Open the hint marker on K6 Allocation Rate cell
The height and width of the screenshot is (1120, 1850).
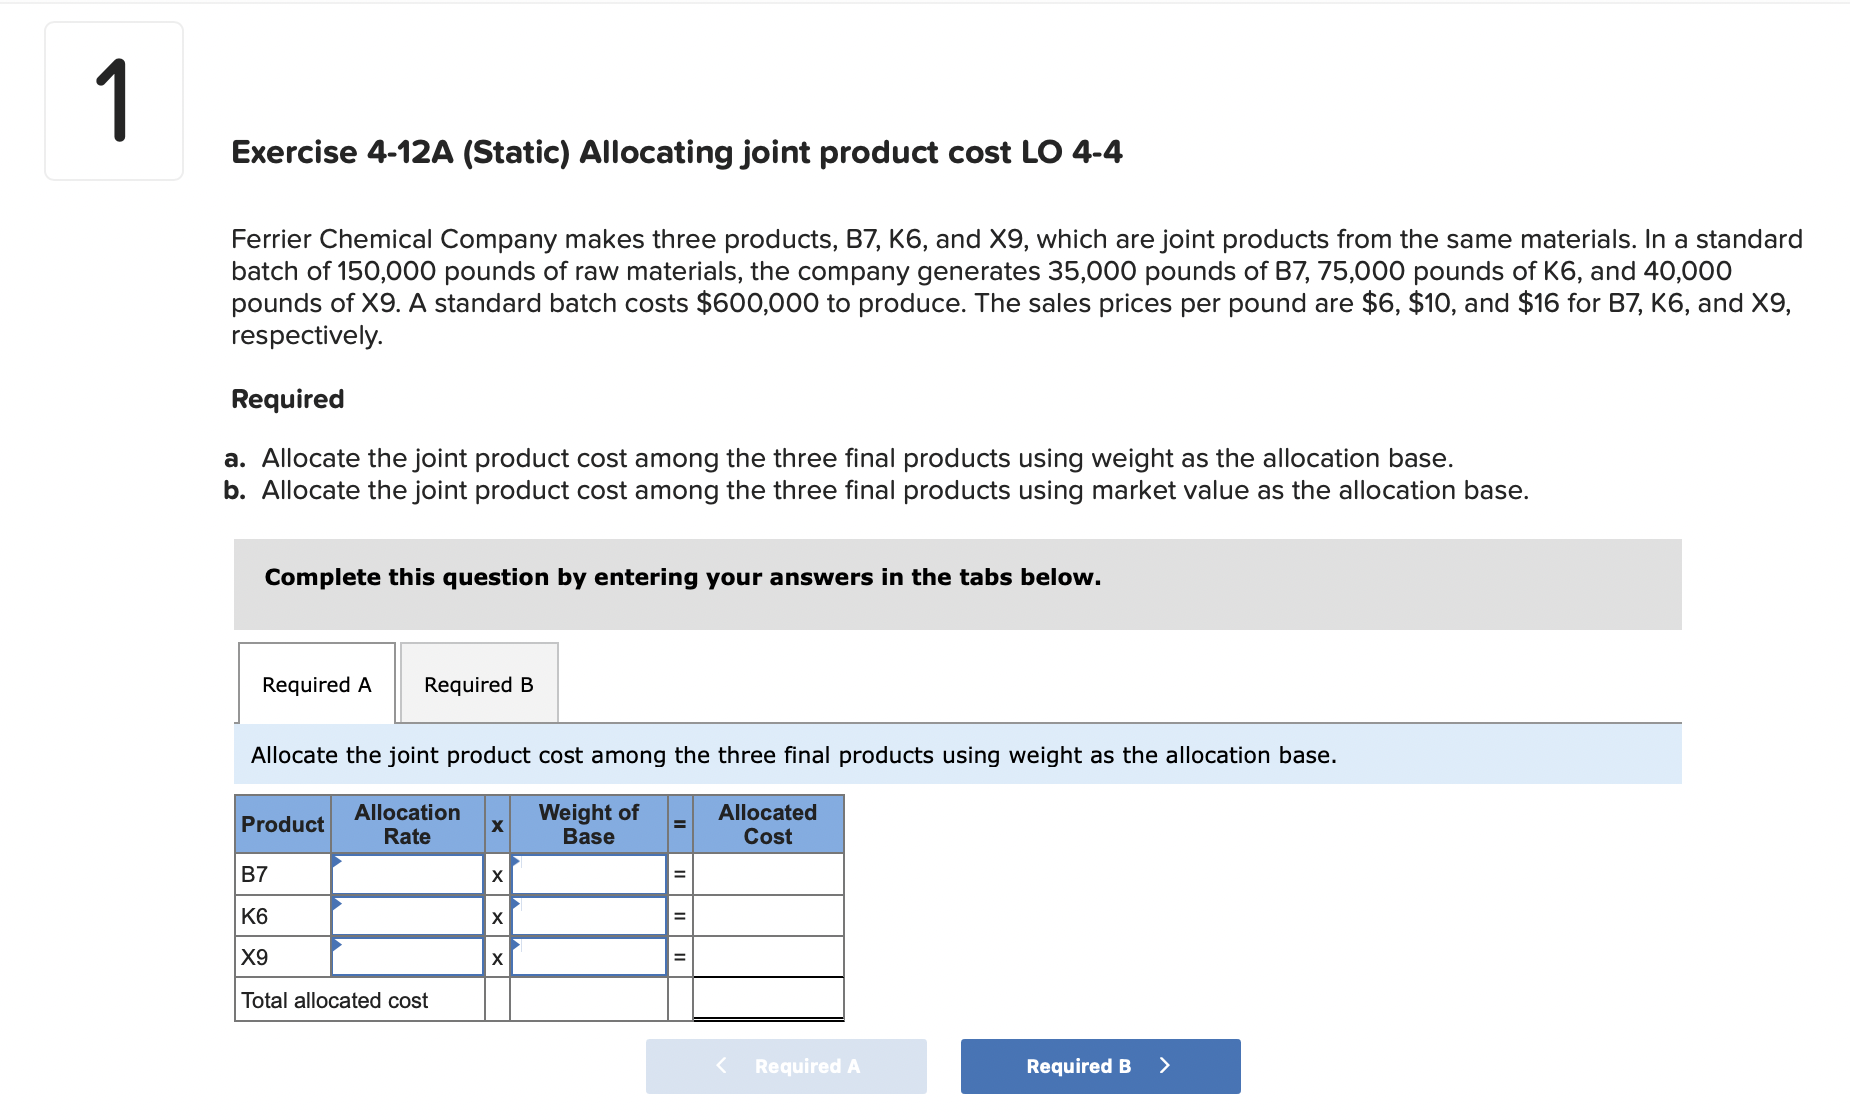(x=339, y=903)
